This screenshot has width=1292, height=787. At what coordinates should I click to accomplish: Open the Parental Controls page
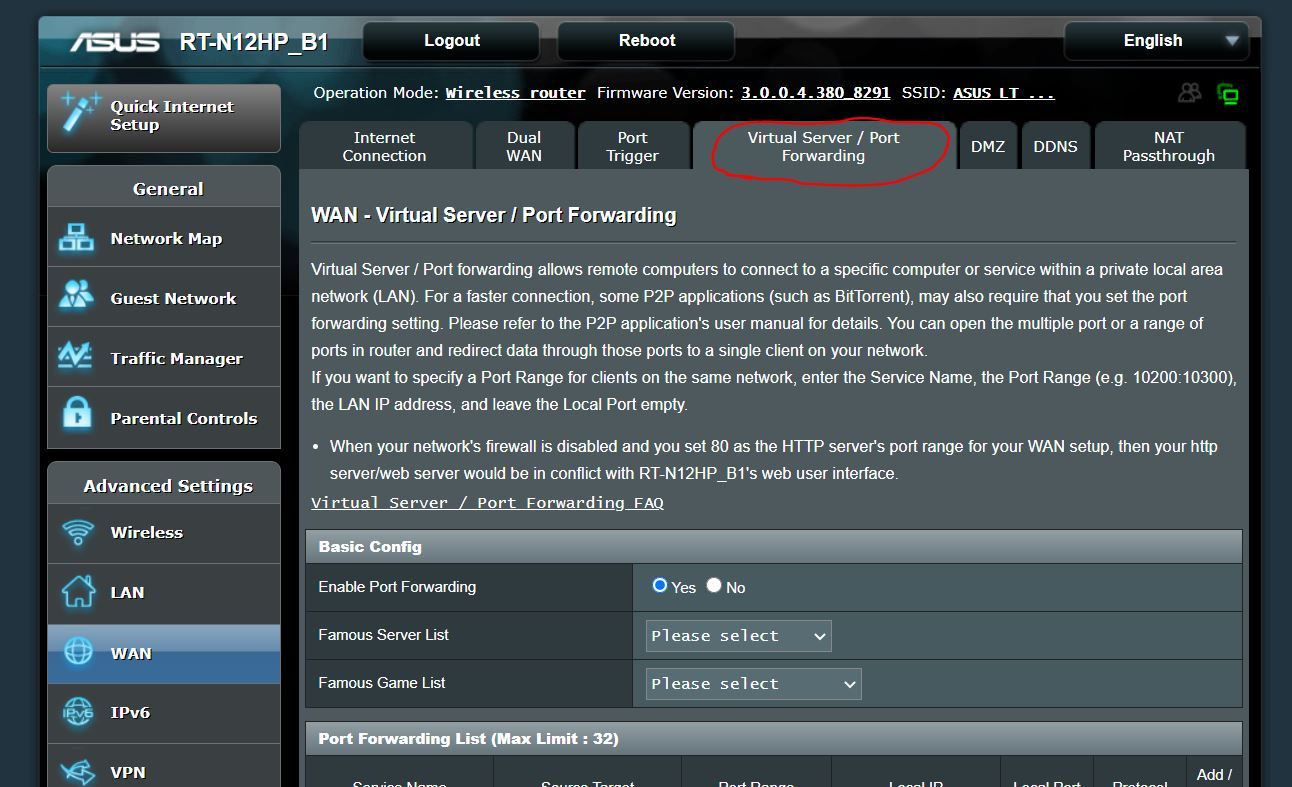164,418
